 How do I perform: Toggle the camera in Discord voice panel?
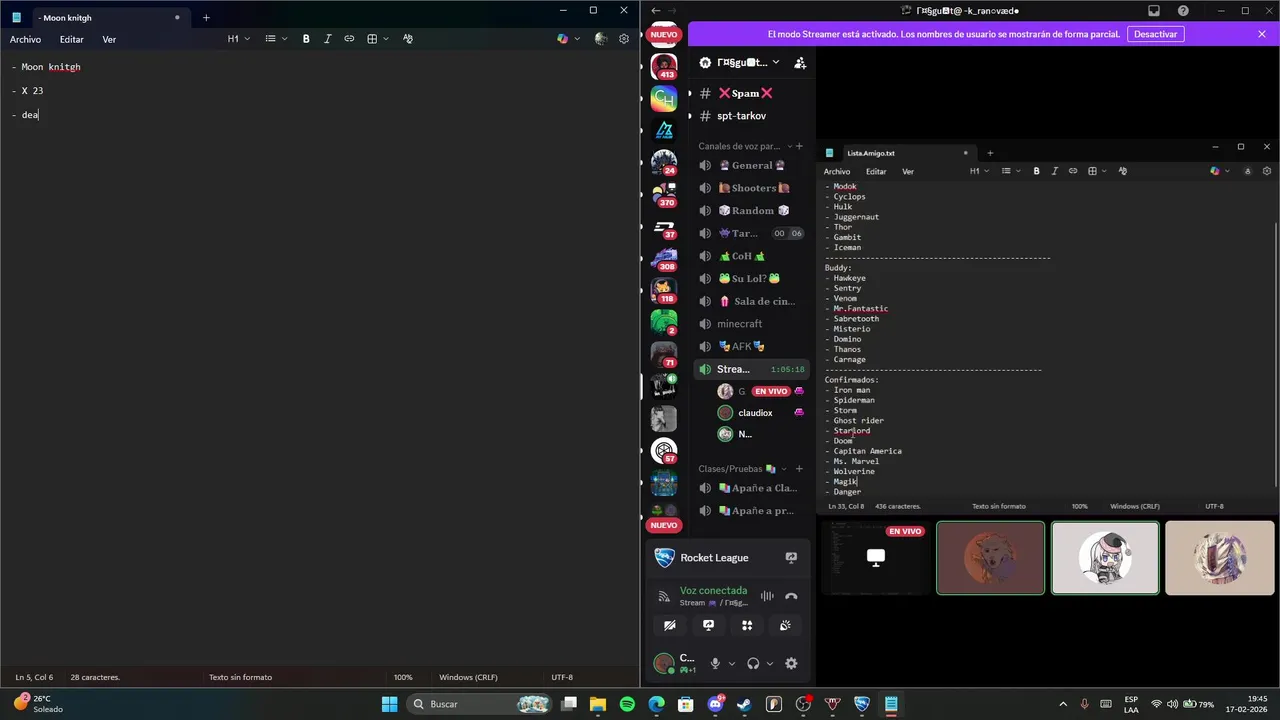[x=670, y=625]
